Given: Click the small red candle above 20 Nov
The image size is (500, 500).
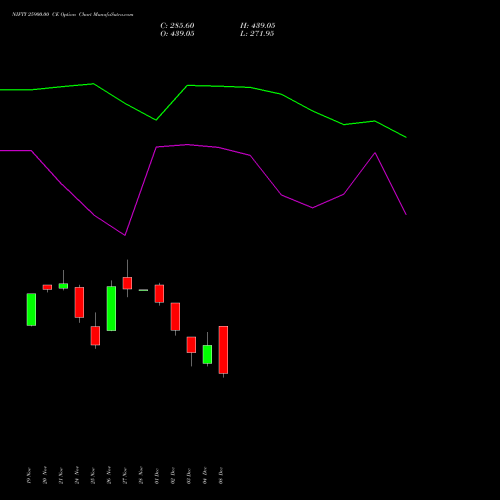Looking at the screenshot, I should point(47,287).
